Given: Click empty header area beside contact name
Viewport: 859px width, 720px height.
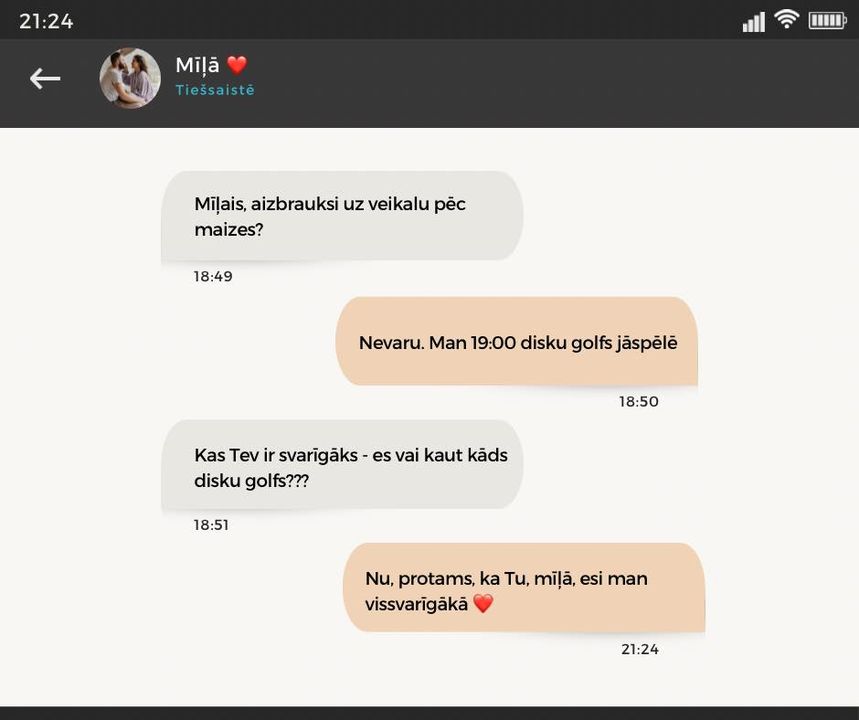Looking at the screenshot, I should click(548, 82).
